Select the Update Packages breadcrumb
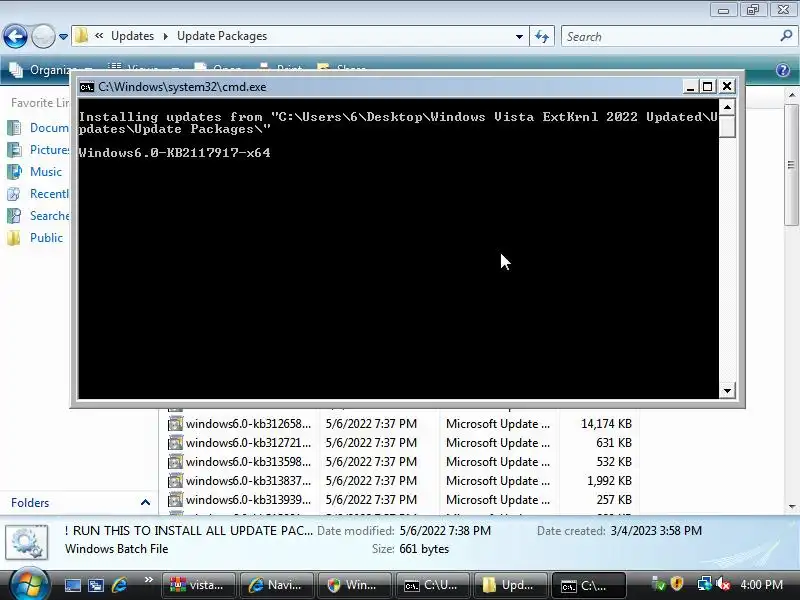This screenshot has width=800, height=600. coord(222,36)
